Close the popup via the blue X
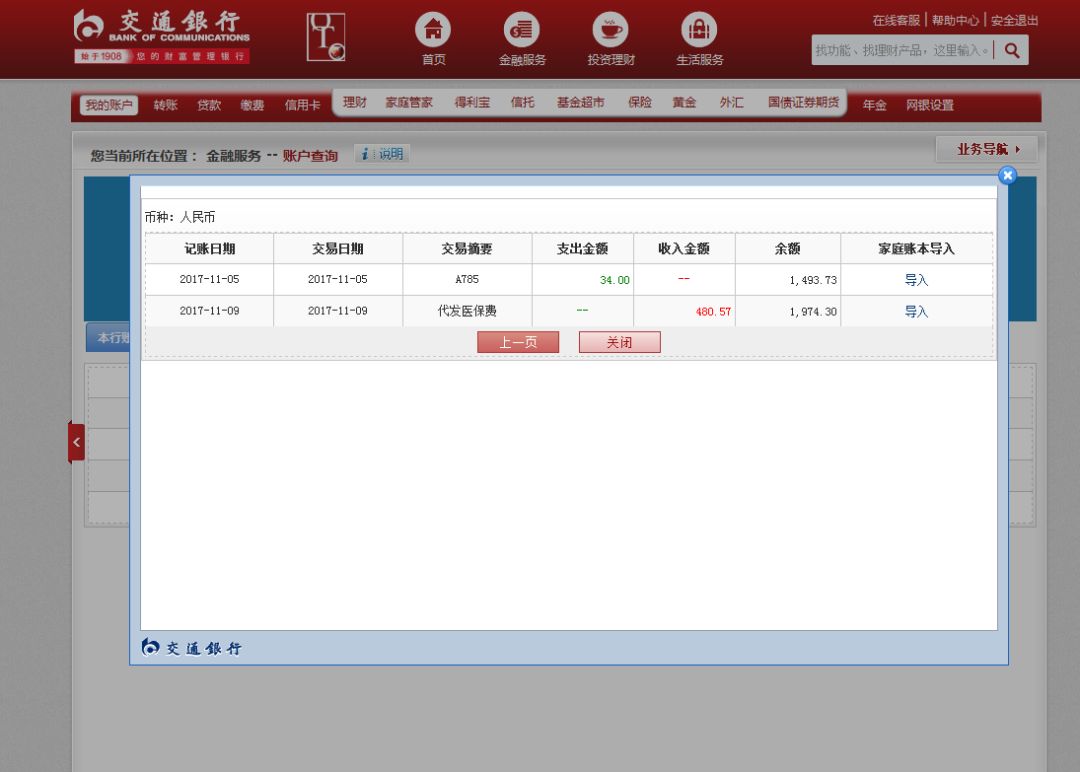The height and width of the screenshot is (772, 1080). point(1007,175)
